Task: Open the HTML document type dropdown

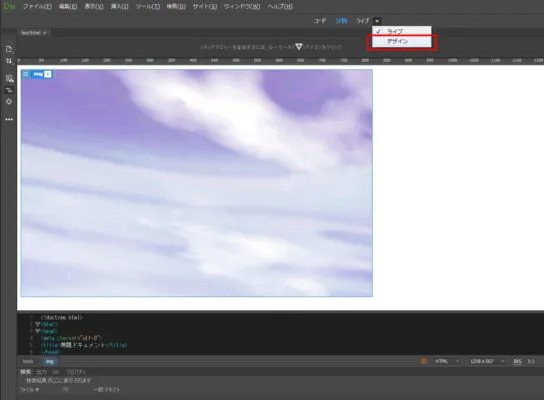Action: 447,361
